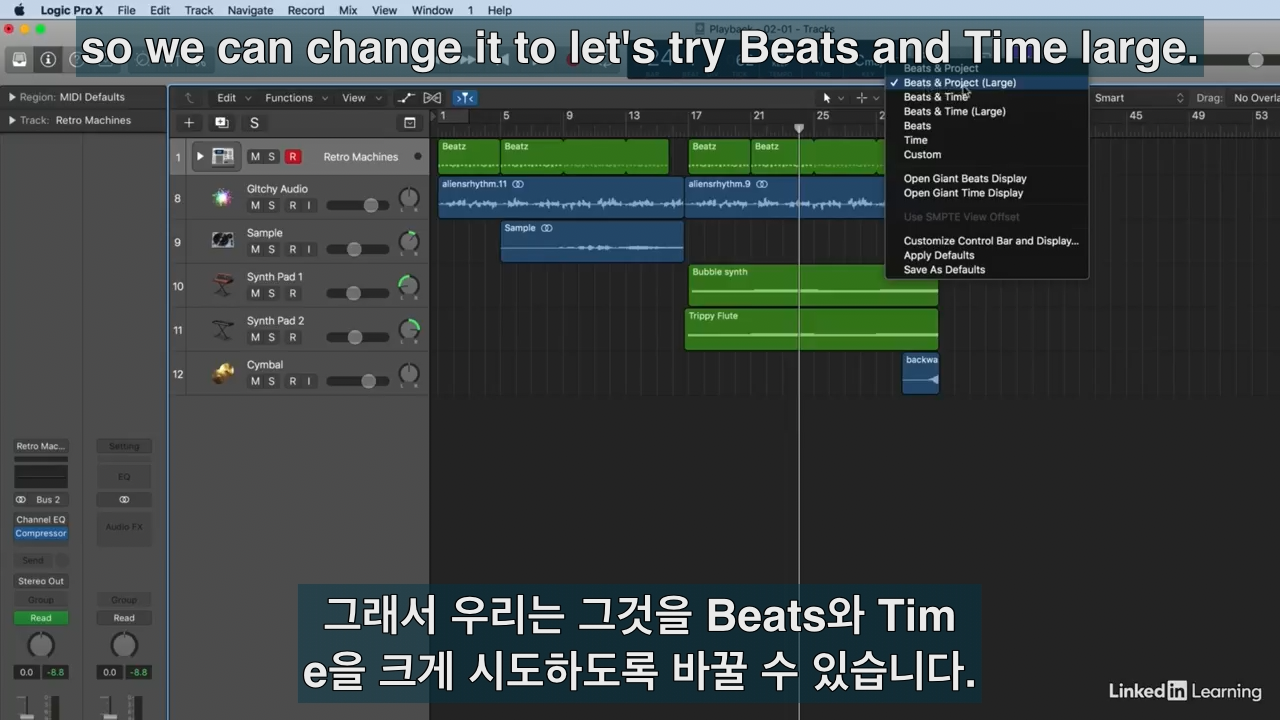Open the tracks area View dropdown

click(362, 98)
